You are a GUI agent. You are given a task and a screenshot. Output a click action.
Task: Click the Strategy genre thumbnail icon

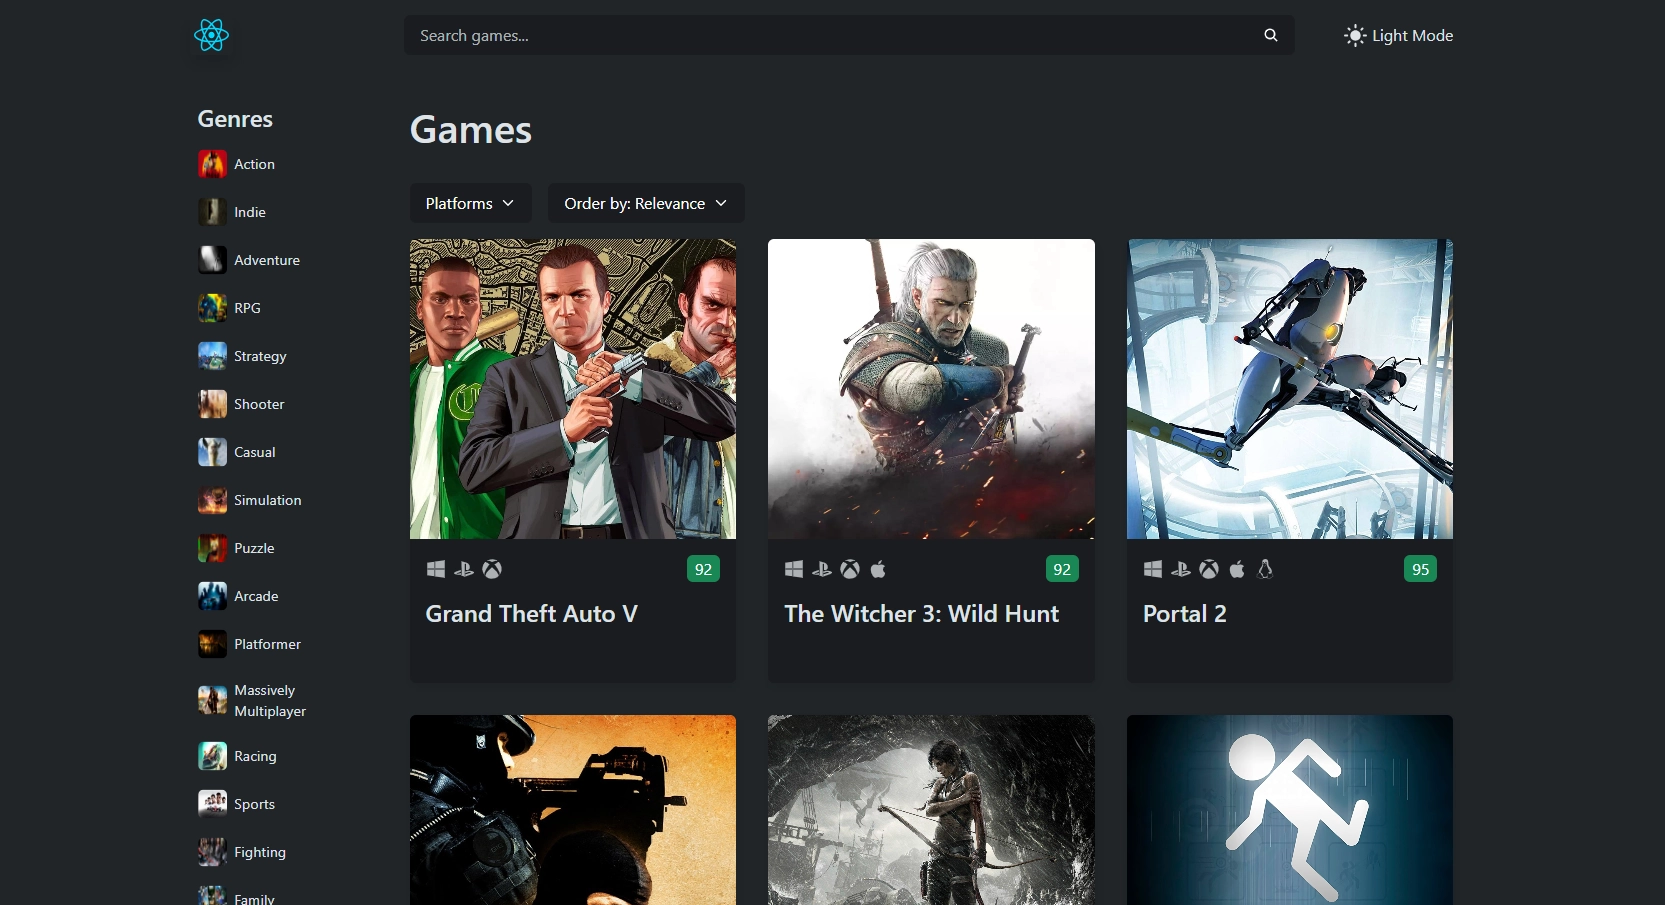[x=212, y=356]
